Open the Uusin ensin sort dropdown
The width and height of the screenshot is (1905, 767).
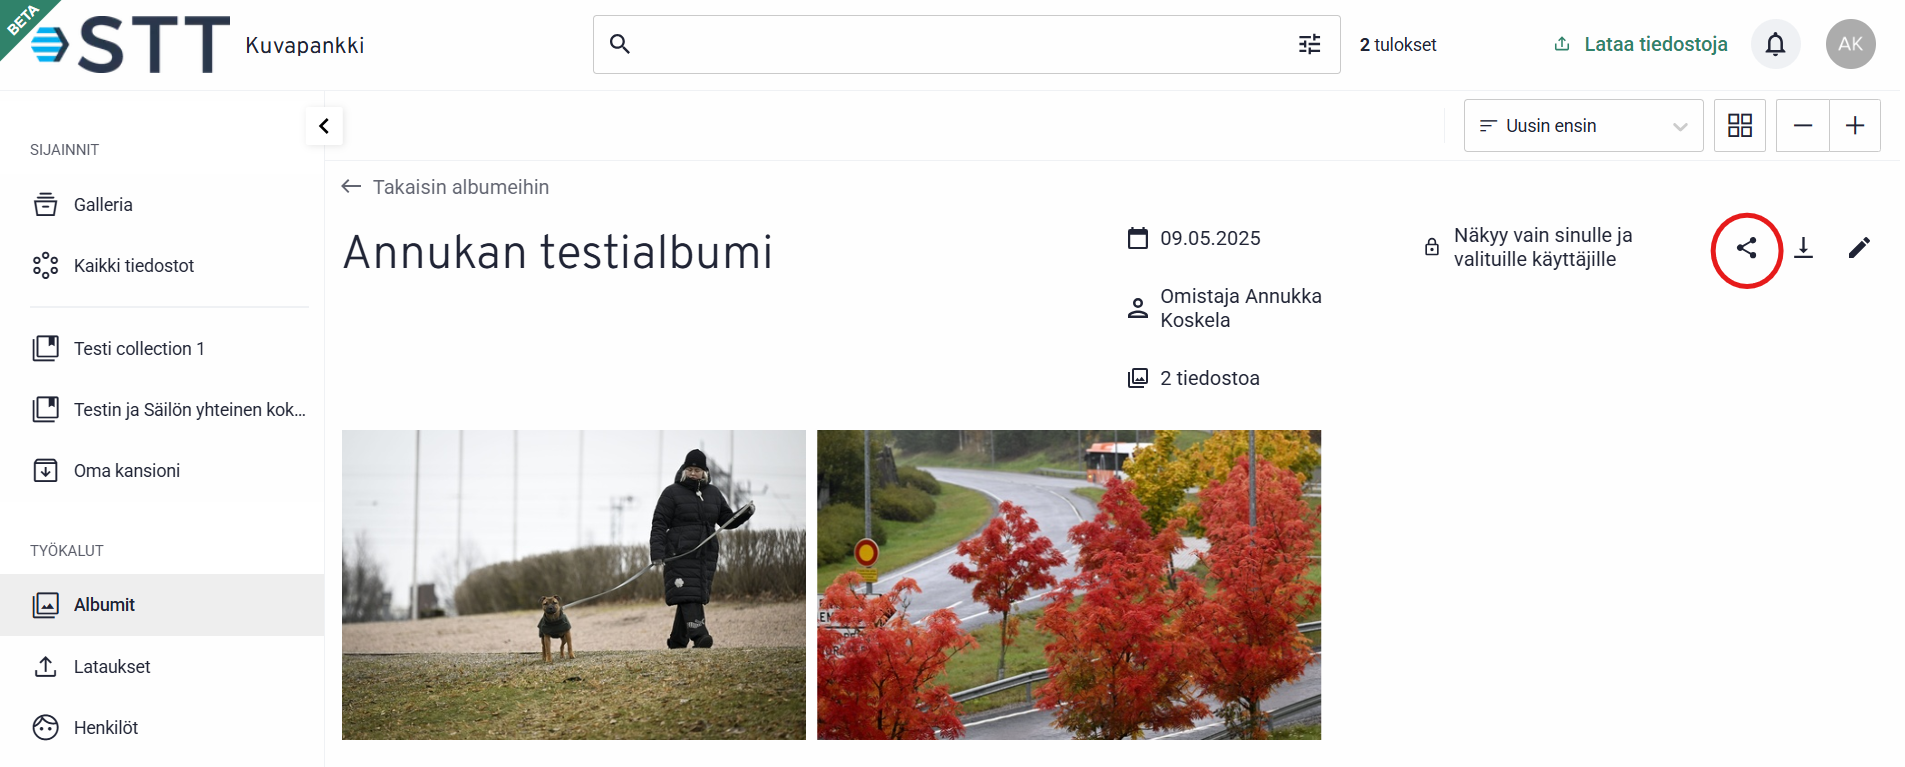coord(1583,125)
